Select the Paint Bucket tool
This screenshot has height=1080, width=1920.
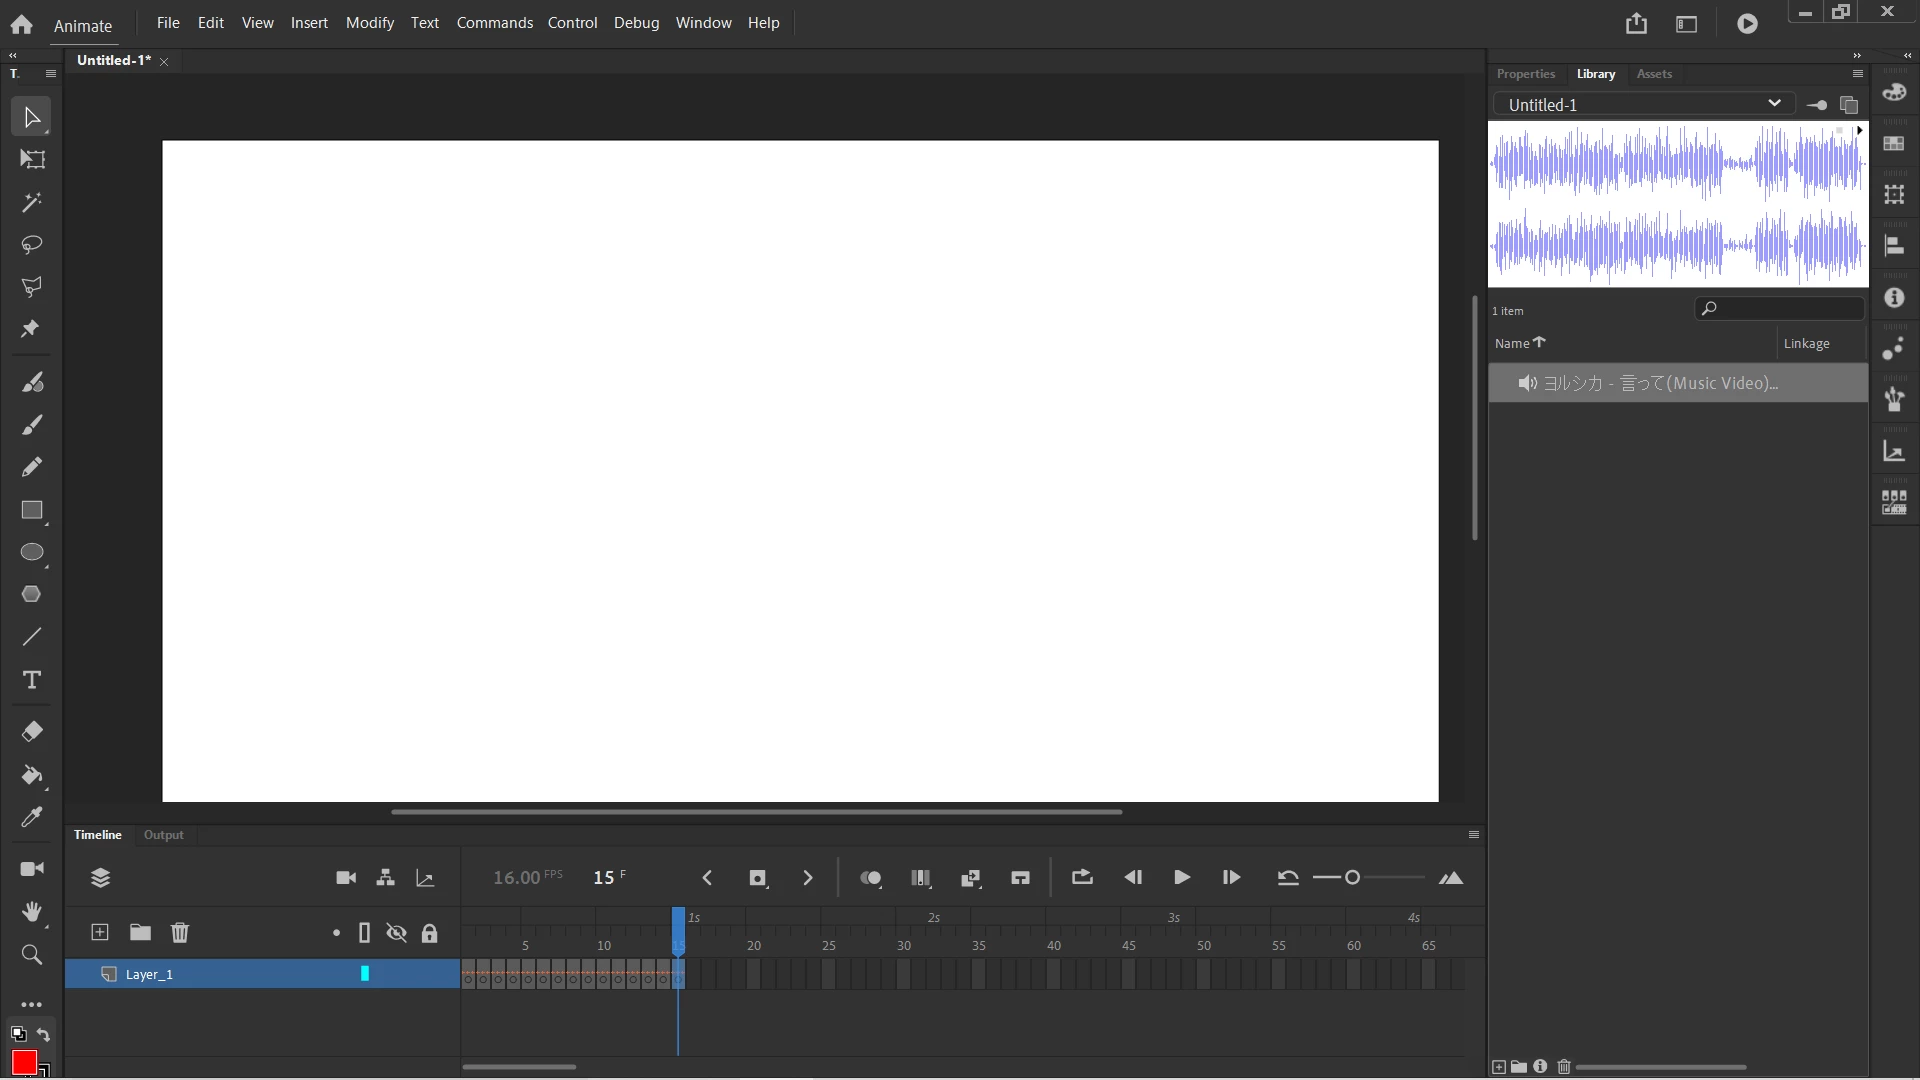click(x=32, y=775)
